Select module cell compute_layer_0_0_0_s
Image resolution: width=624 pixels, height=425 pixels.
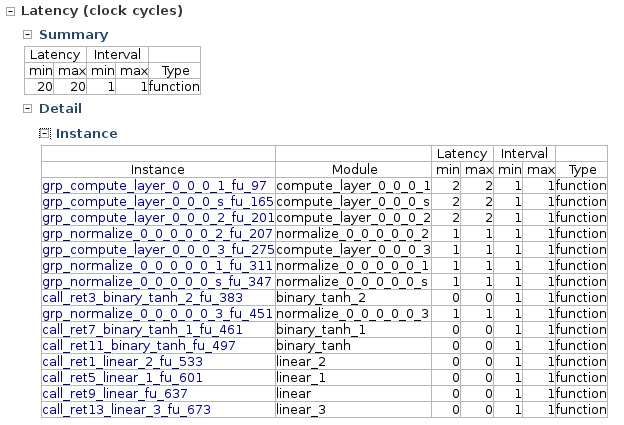pos(353,202)
